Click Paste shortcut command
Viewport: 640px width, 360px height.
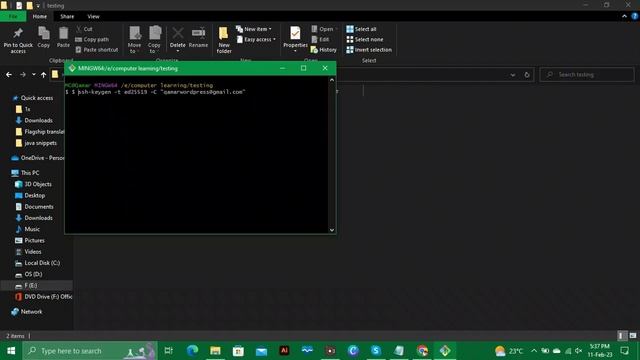tap(97, 50)
